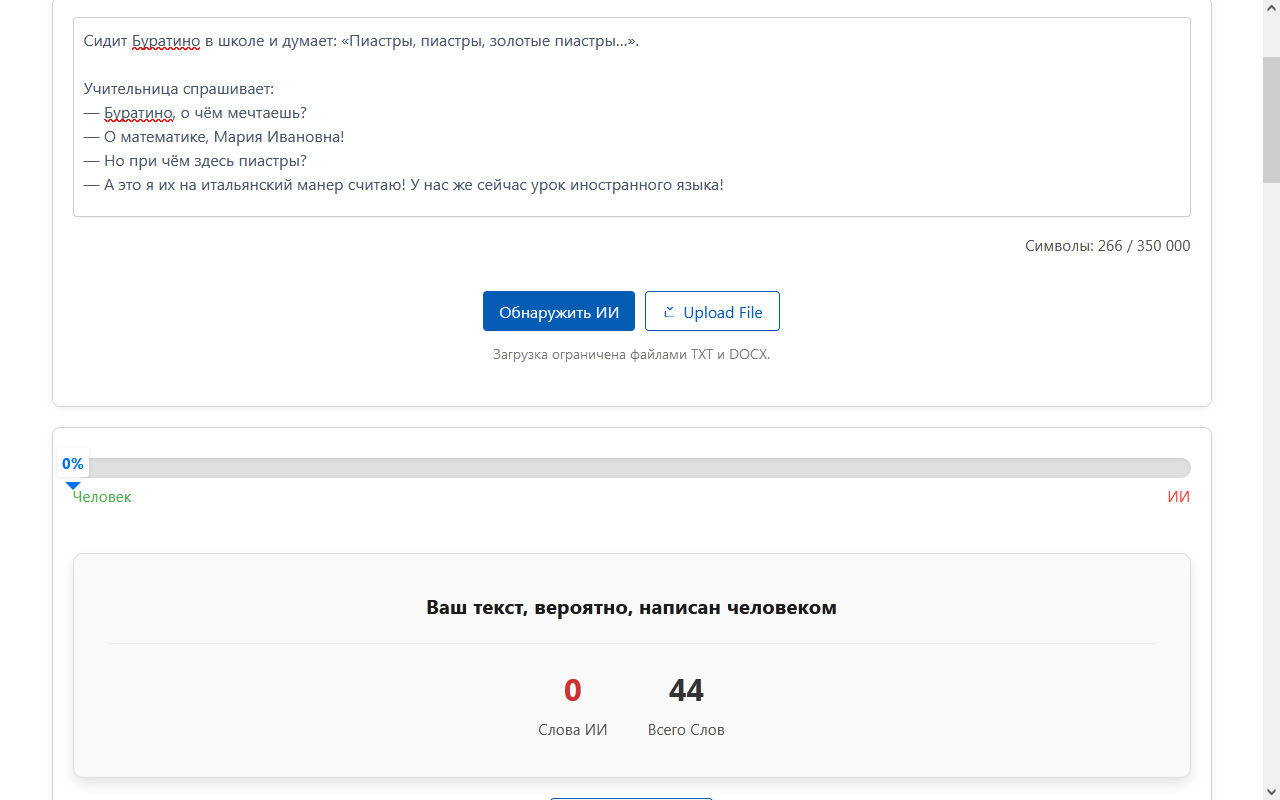Click the 44 Всего Слов count
The image size is (1280, 800).
pos(686,691)
